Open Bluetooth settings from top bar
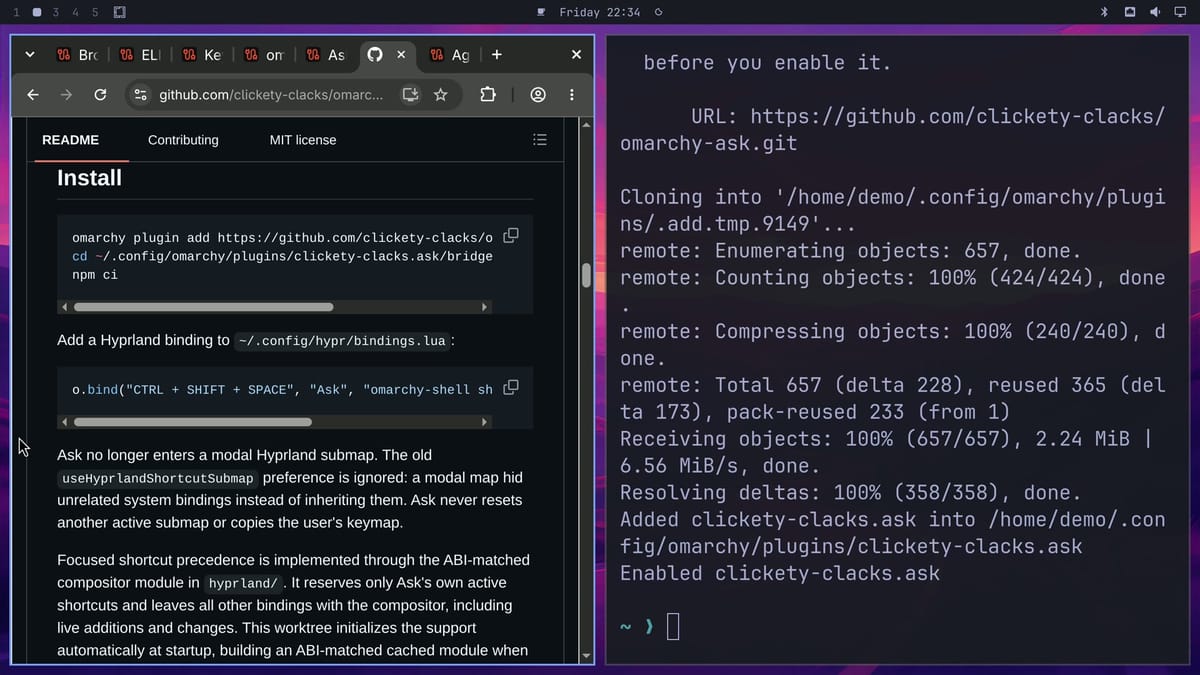 coord(1105,12)
